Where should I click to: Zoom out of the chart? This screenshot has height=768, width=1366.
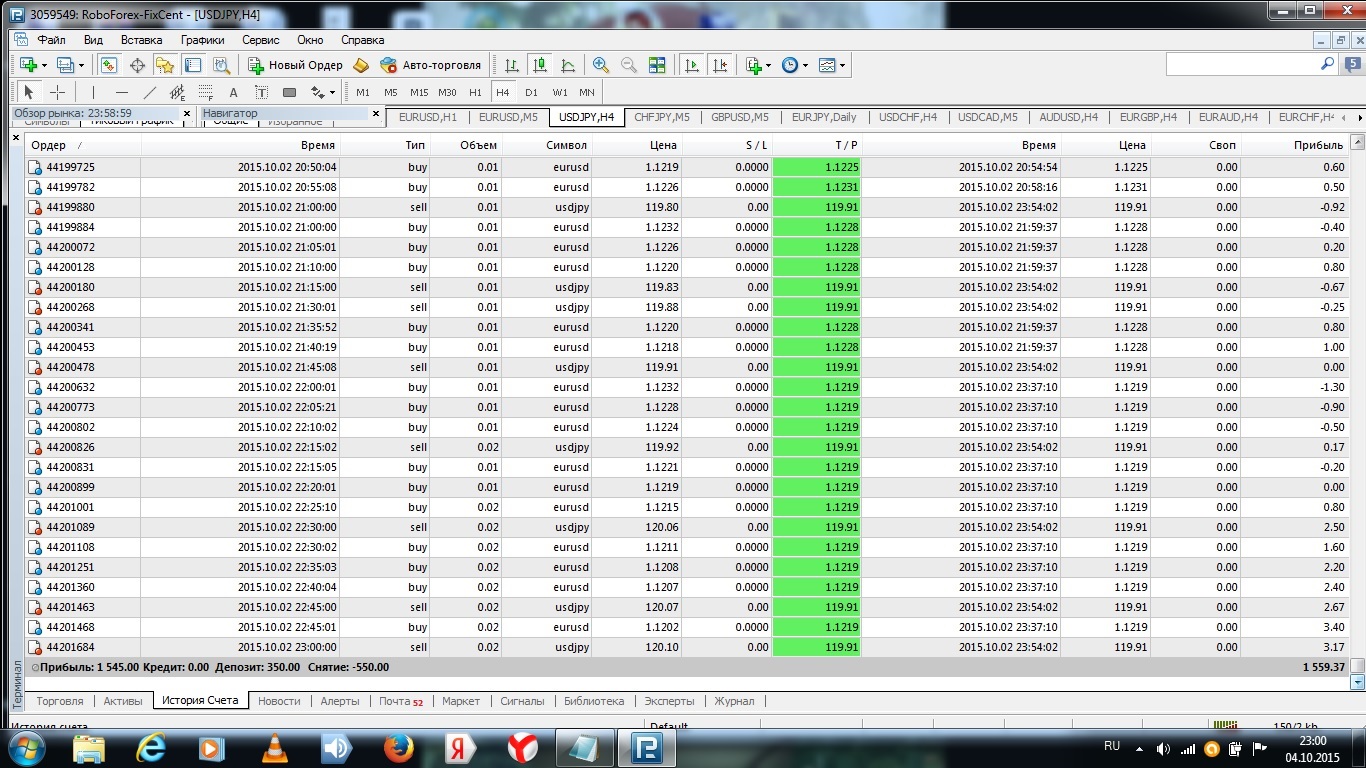click(x=629, y=65)
